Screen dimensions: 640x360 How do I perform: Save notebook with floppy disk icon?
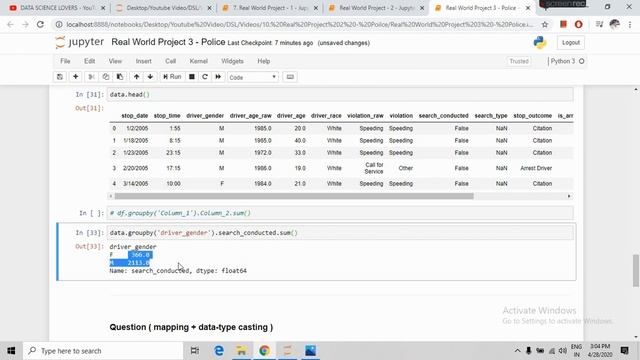60,77
